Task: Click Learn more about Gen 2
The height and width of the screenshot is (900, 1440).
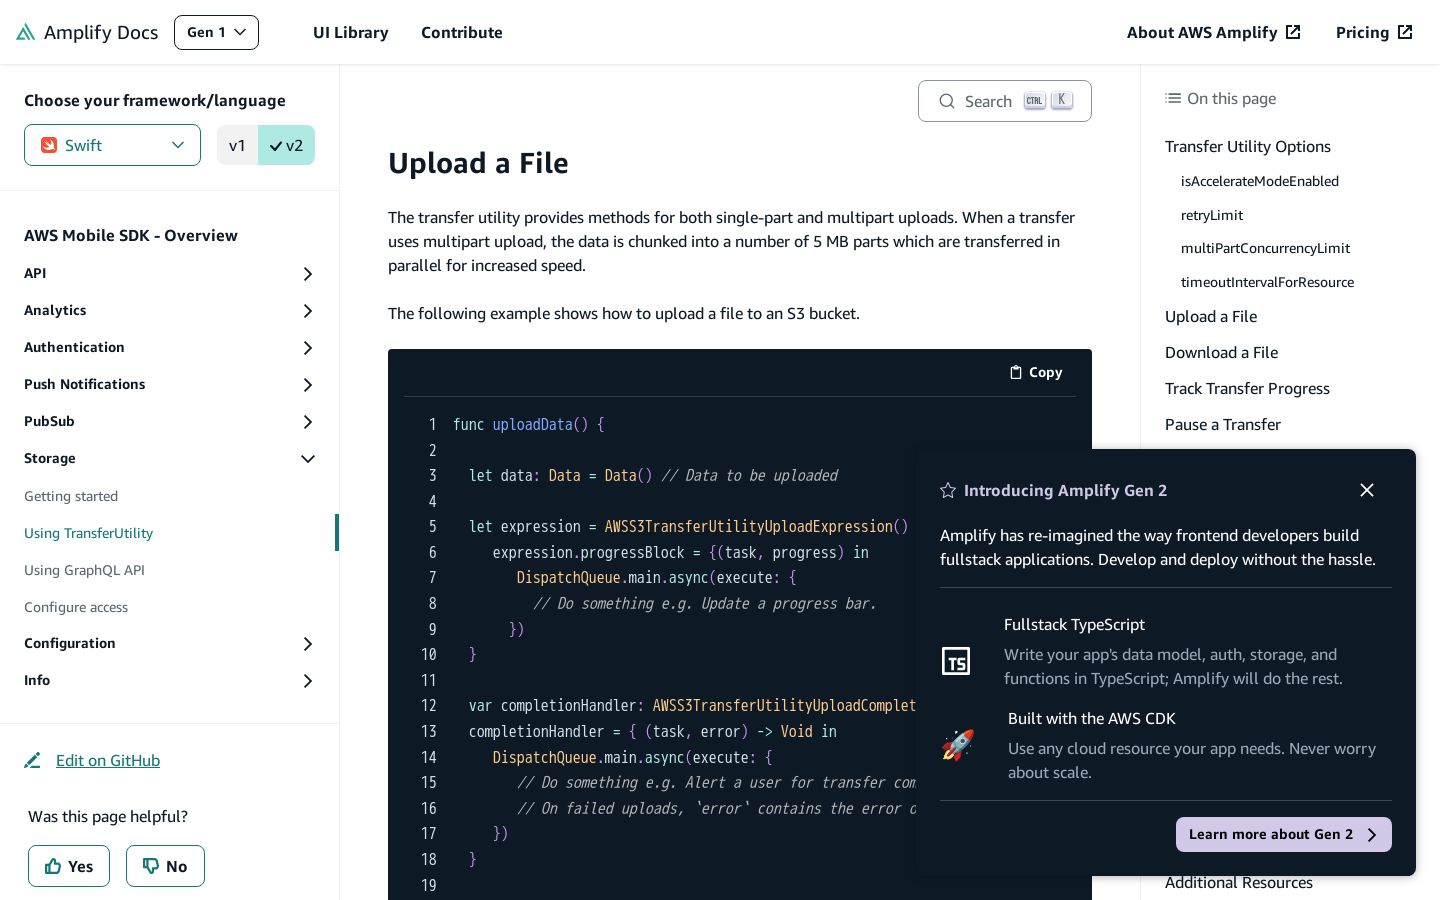Action: [1283, 834]
